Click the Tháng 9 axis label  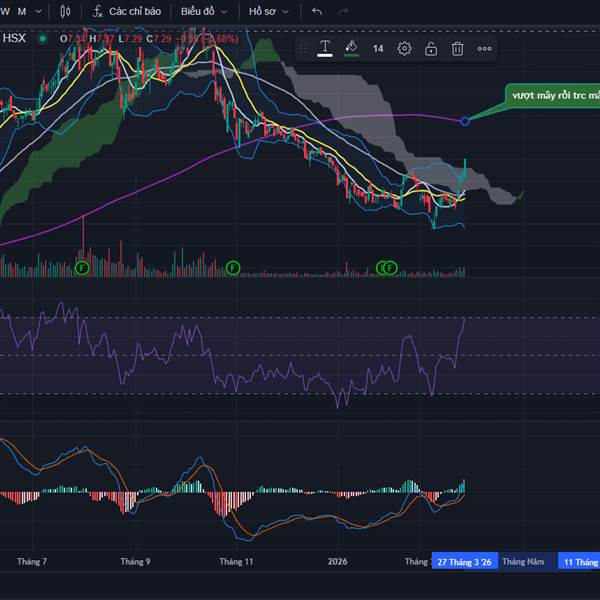point(135,561)
